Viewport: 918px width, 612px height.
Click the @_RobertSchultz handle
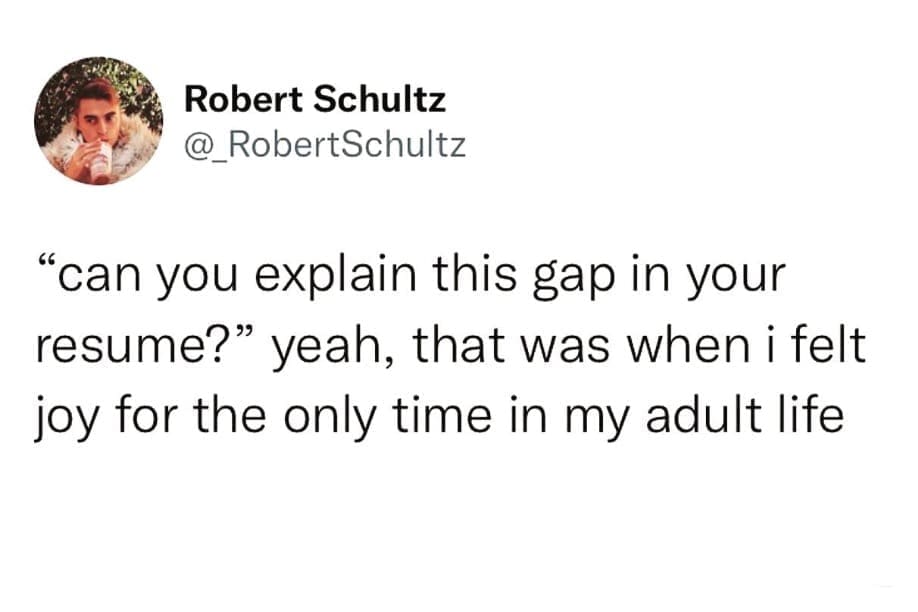[x=325, y=146]
